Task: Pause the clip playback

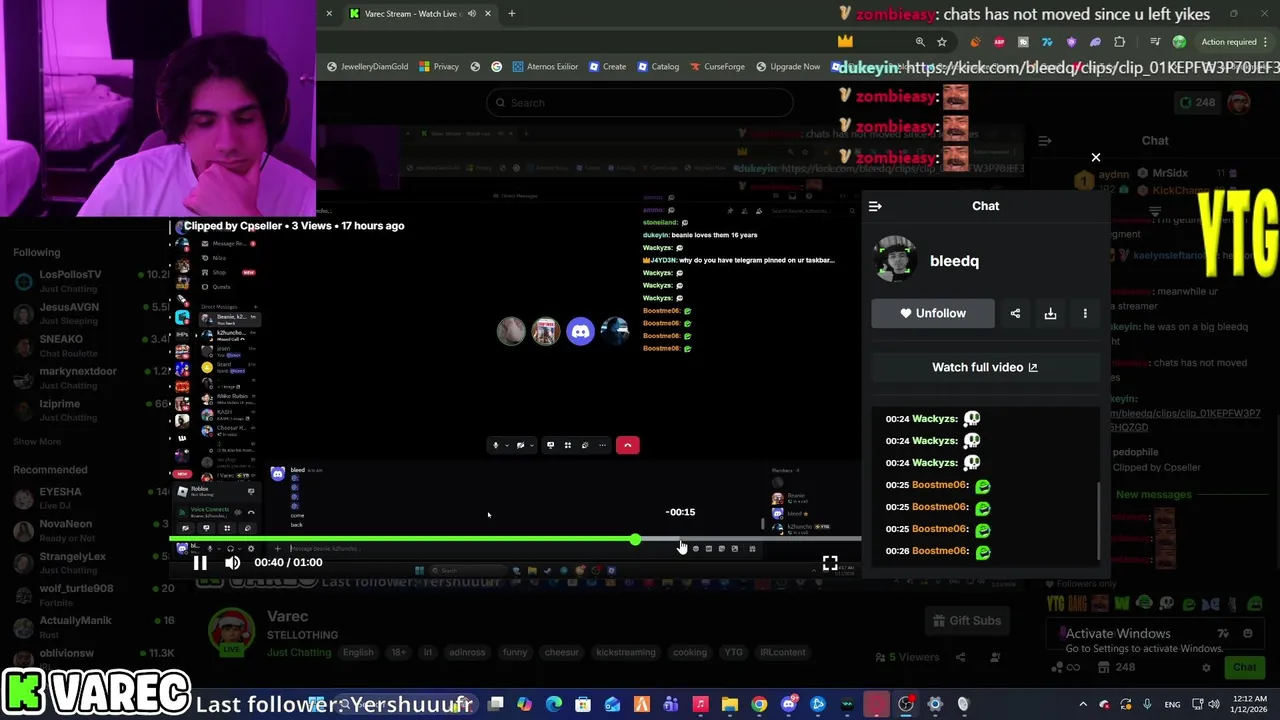Action: coord(200,563)
